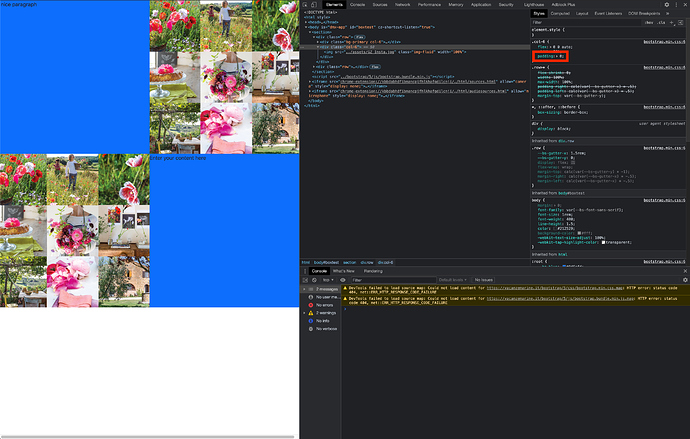Screen dimensions: 690x439
Task: Select the Layout pane tab
Action: [582, 14]
